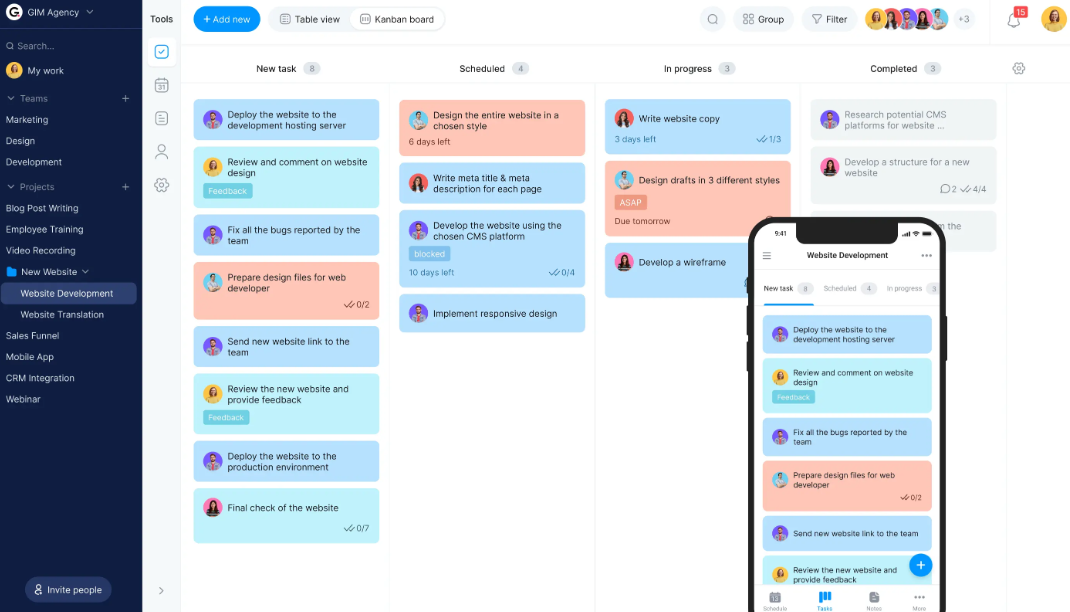Select In progress tab on phone
Screen dimensions: 1070x612
[911, 289]
